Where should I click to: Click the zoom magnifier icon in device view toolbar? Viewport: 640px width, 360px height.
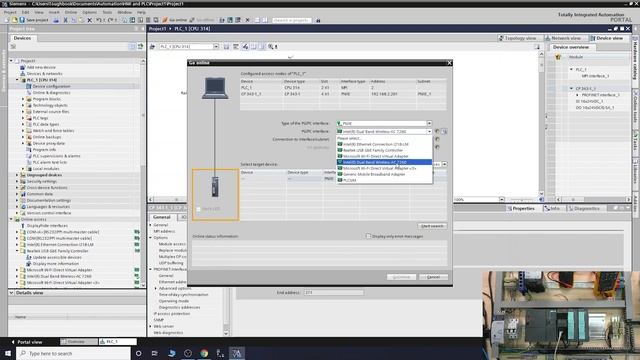click(x=271, y=47)
